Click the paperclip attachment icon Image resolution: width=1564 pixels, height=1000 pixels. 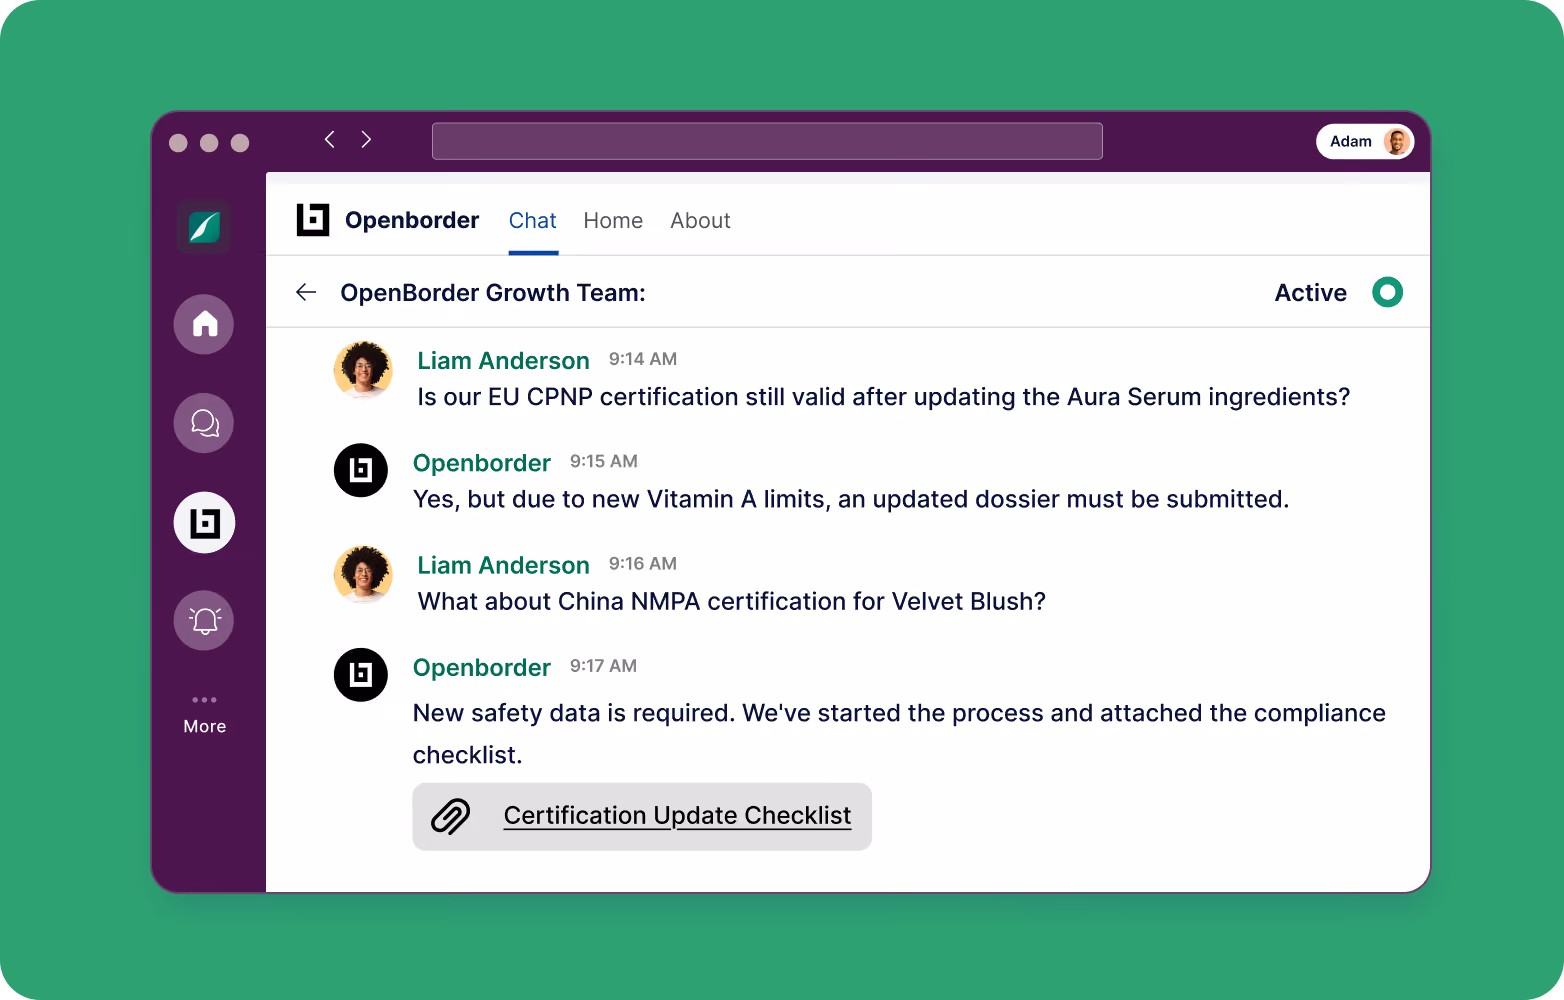[451, 816]
